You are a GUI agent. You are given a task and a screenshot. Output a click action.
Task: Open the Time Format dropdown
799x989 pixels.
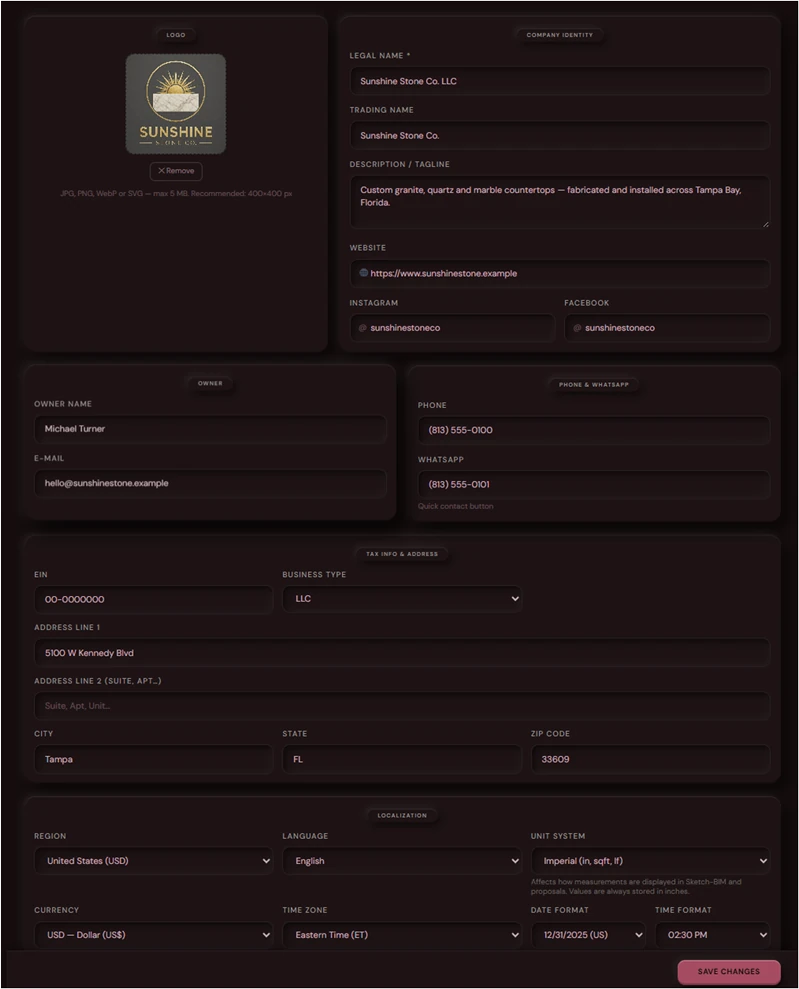click(713, 935)
